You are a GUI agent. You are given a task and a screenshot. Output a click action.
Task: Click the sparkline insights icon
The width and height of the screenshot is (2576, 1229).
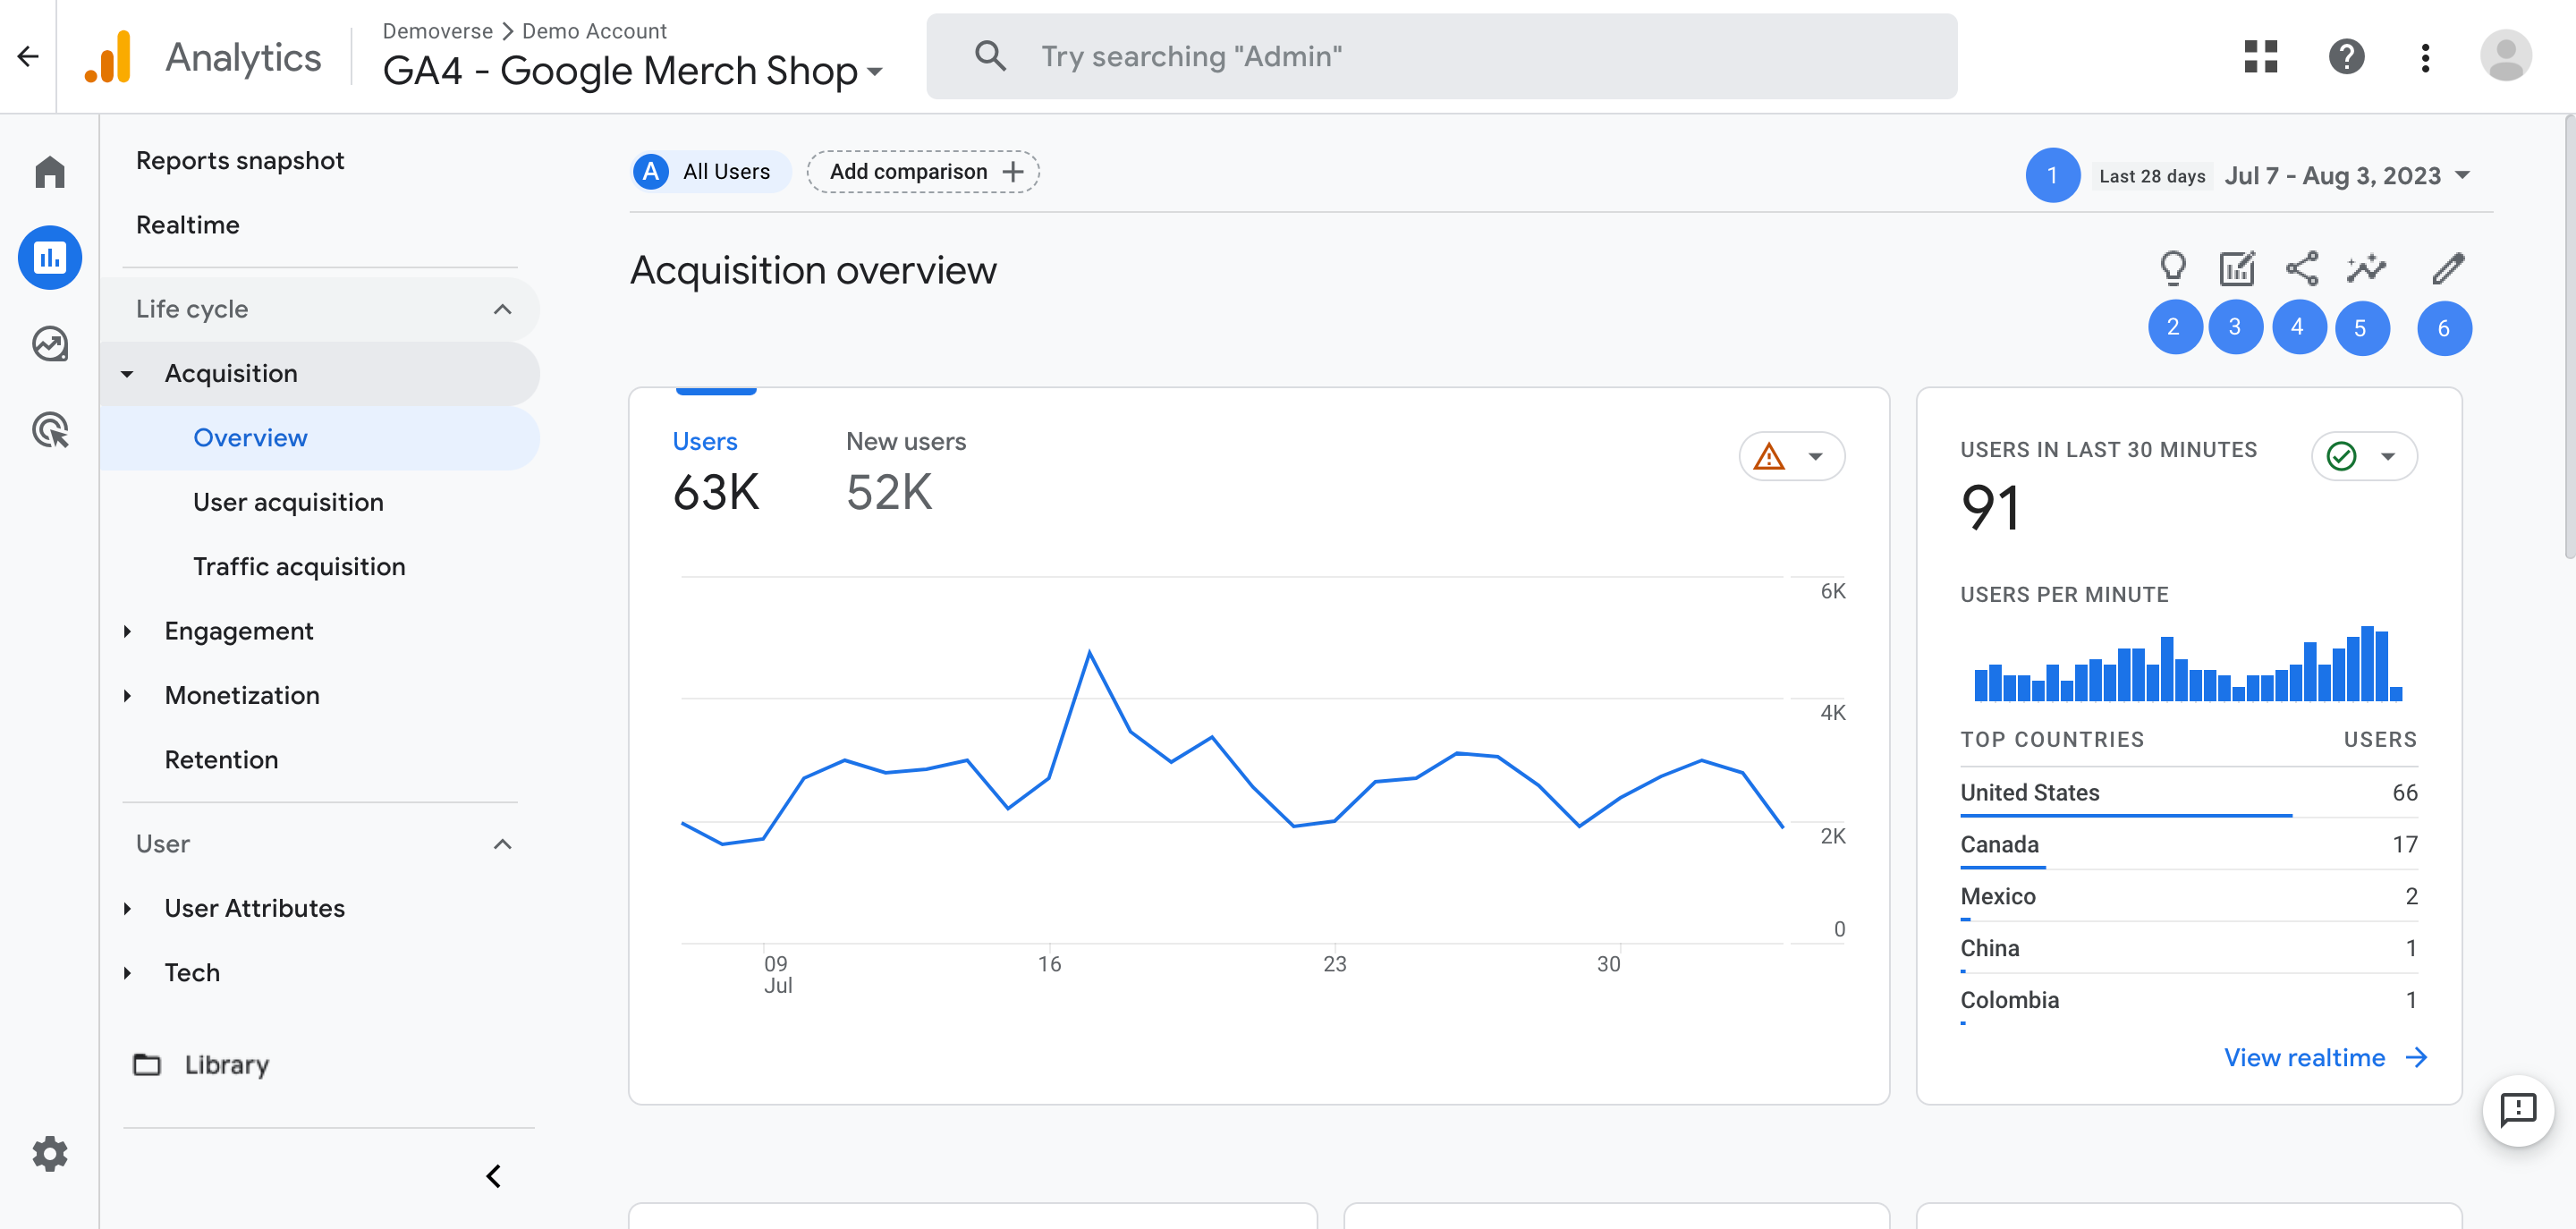click(2366, 268)
